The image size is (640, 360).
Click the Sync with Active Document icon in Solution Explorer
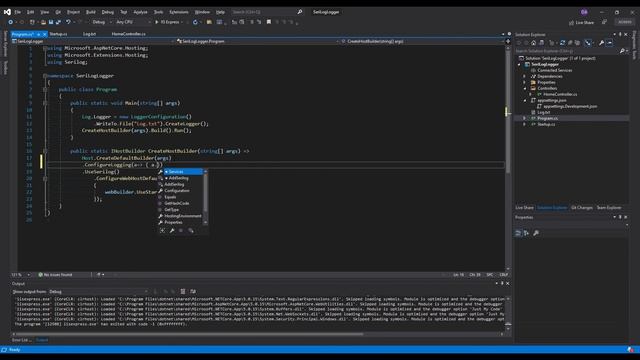[562, 43]
